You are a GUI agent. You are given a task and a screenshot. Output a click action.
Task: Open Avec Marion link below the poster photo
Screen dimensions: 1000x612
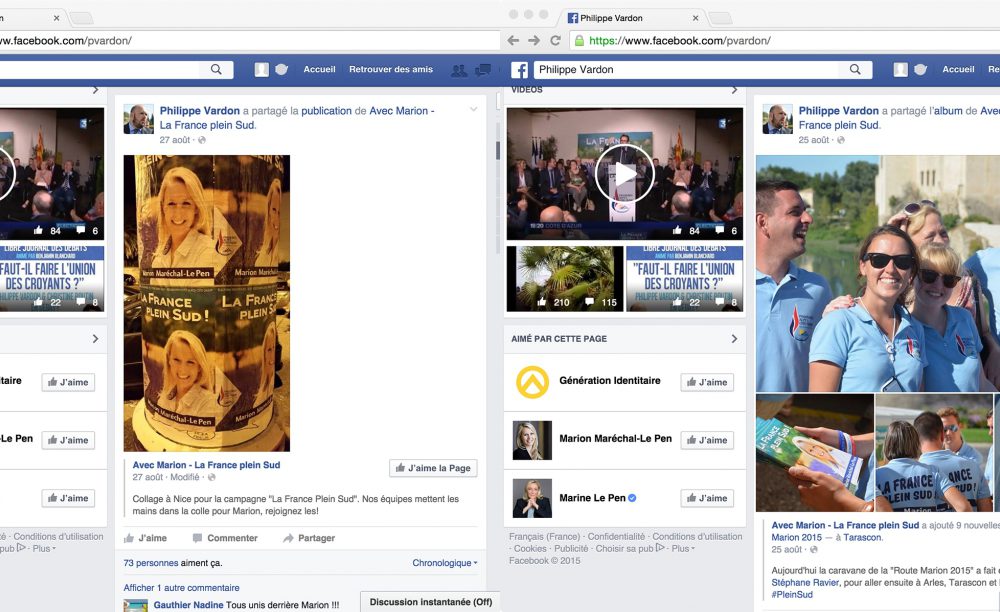click(207, 465)
